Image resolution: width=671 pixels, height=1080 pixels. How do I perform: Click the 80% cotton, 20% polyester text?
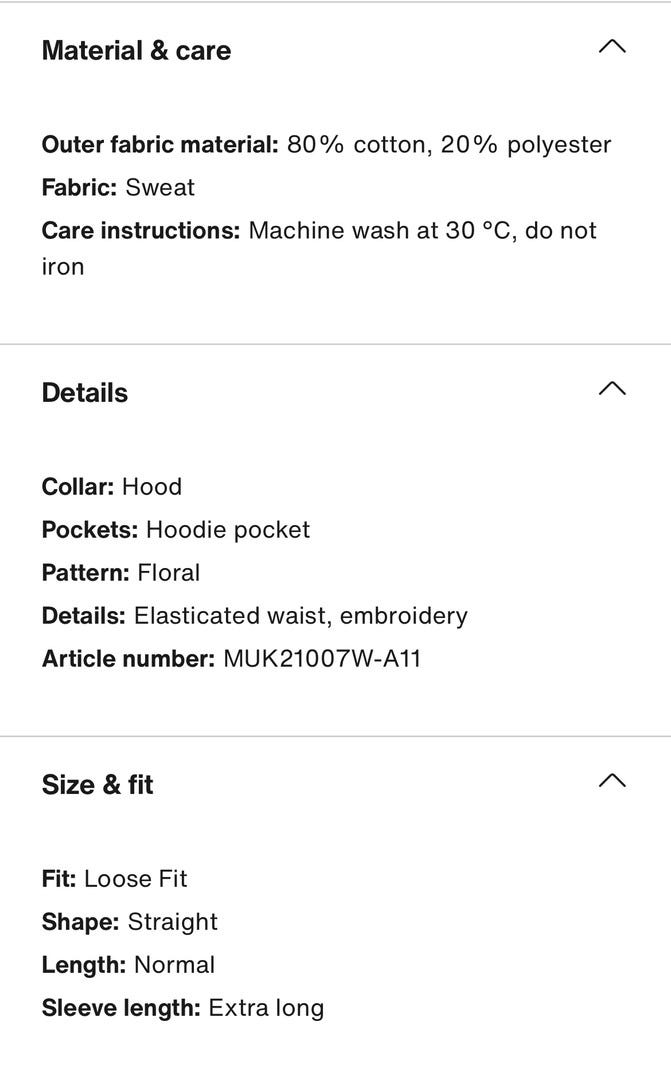tap(449, 145)
